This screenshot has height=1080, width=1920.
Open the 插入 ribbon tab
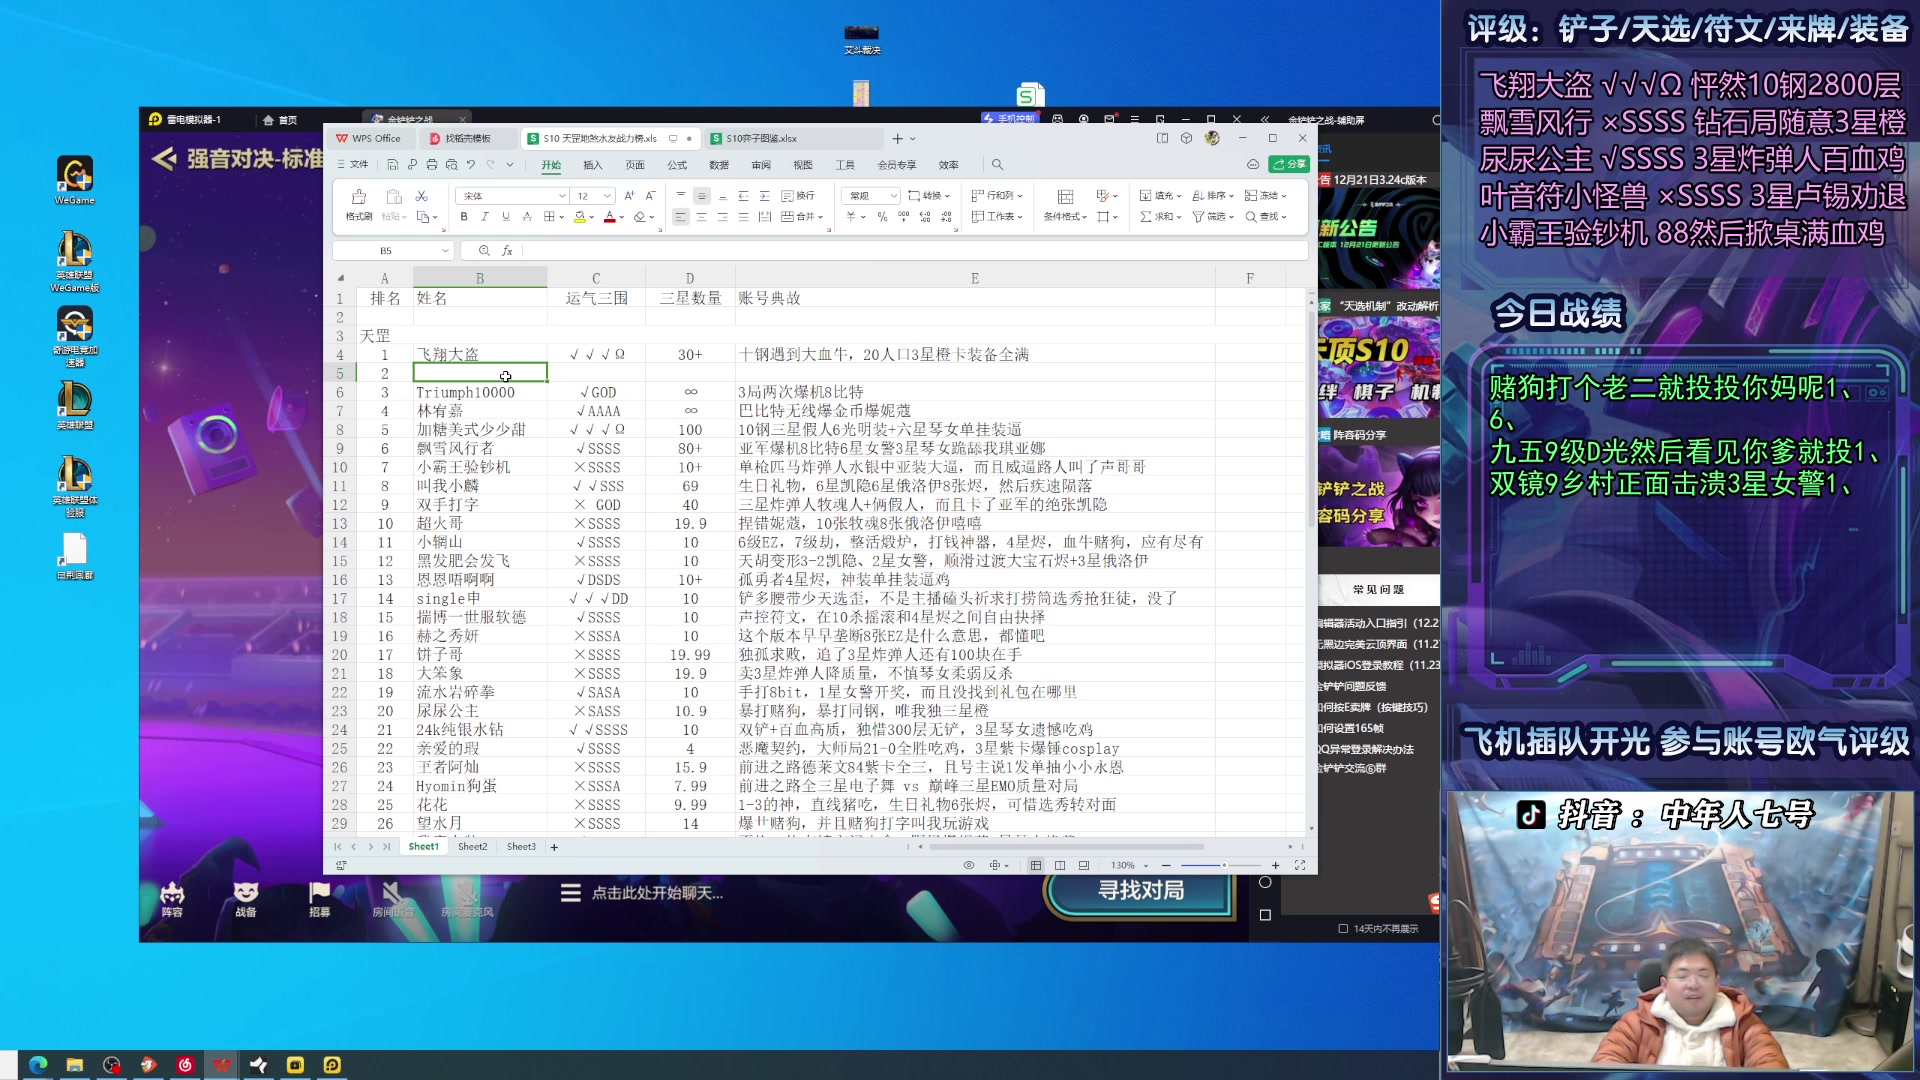593,165
